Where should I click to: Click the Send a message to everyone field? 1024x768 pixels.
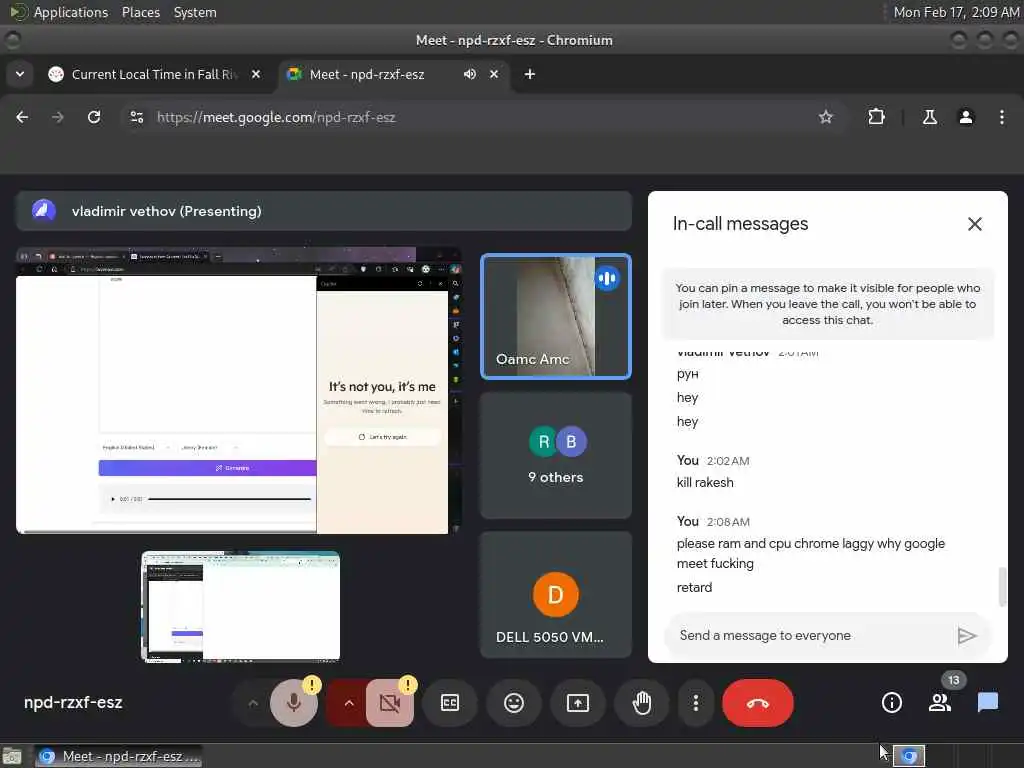click(x=810, y=635)
